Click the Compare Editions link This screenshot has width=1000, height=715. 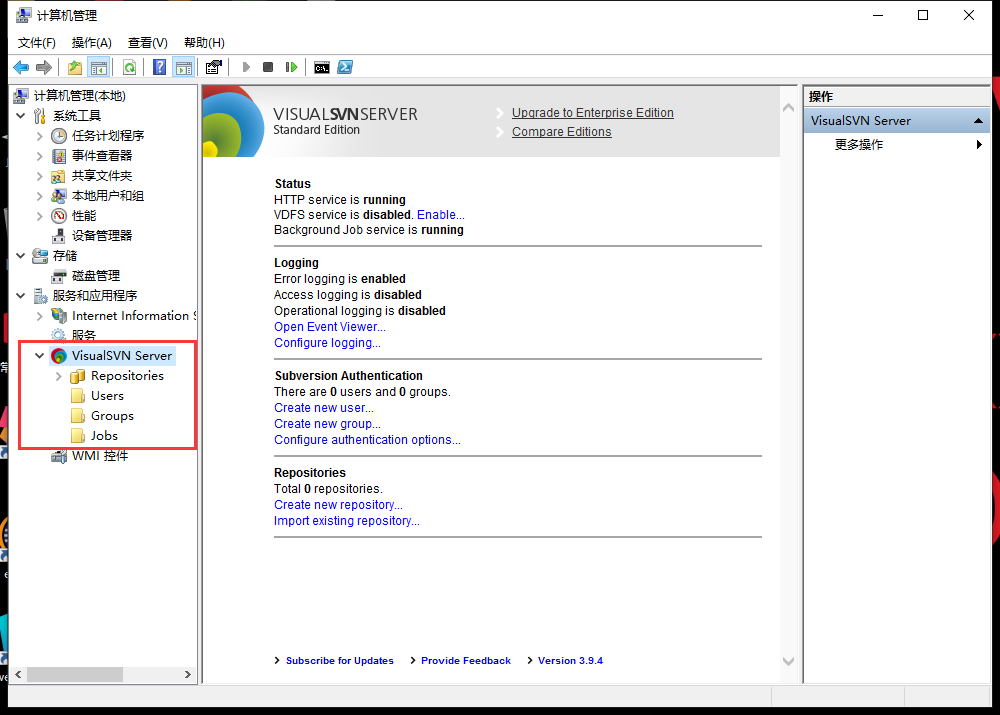pos(561,132)
